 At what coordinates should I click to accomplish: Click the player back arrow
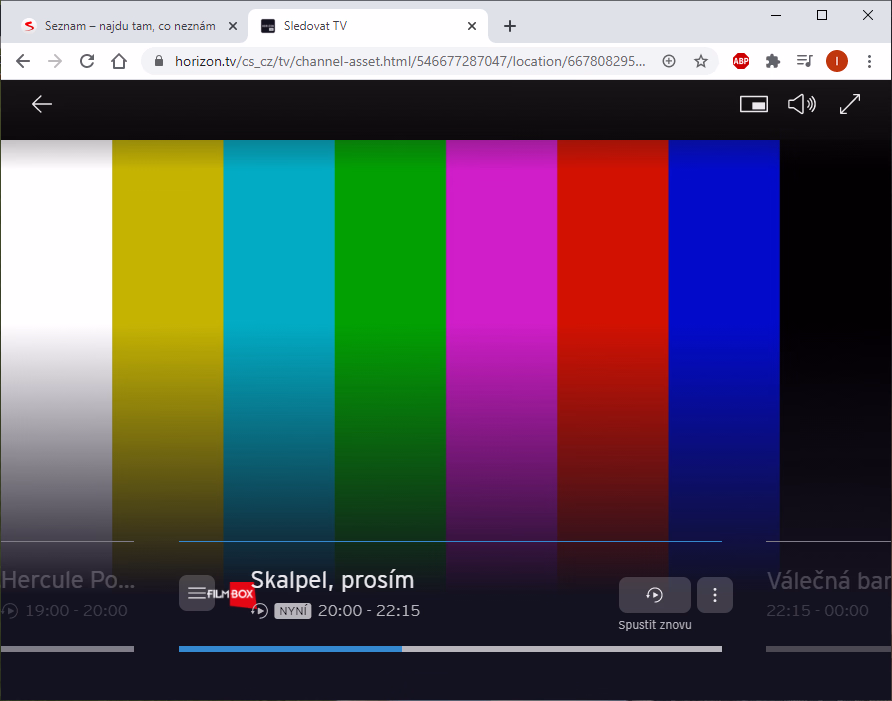(42, 104)
